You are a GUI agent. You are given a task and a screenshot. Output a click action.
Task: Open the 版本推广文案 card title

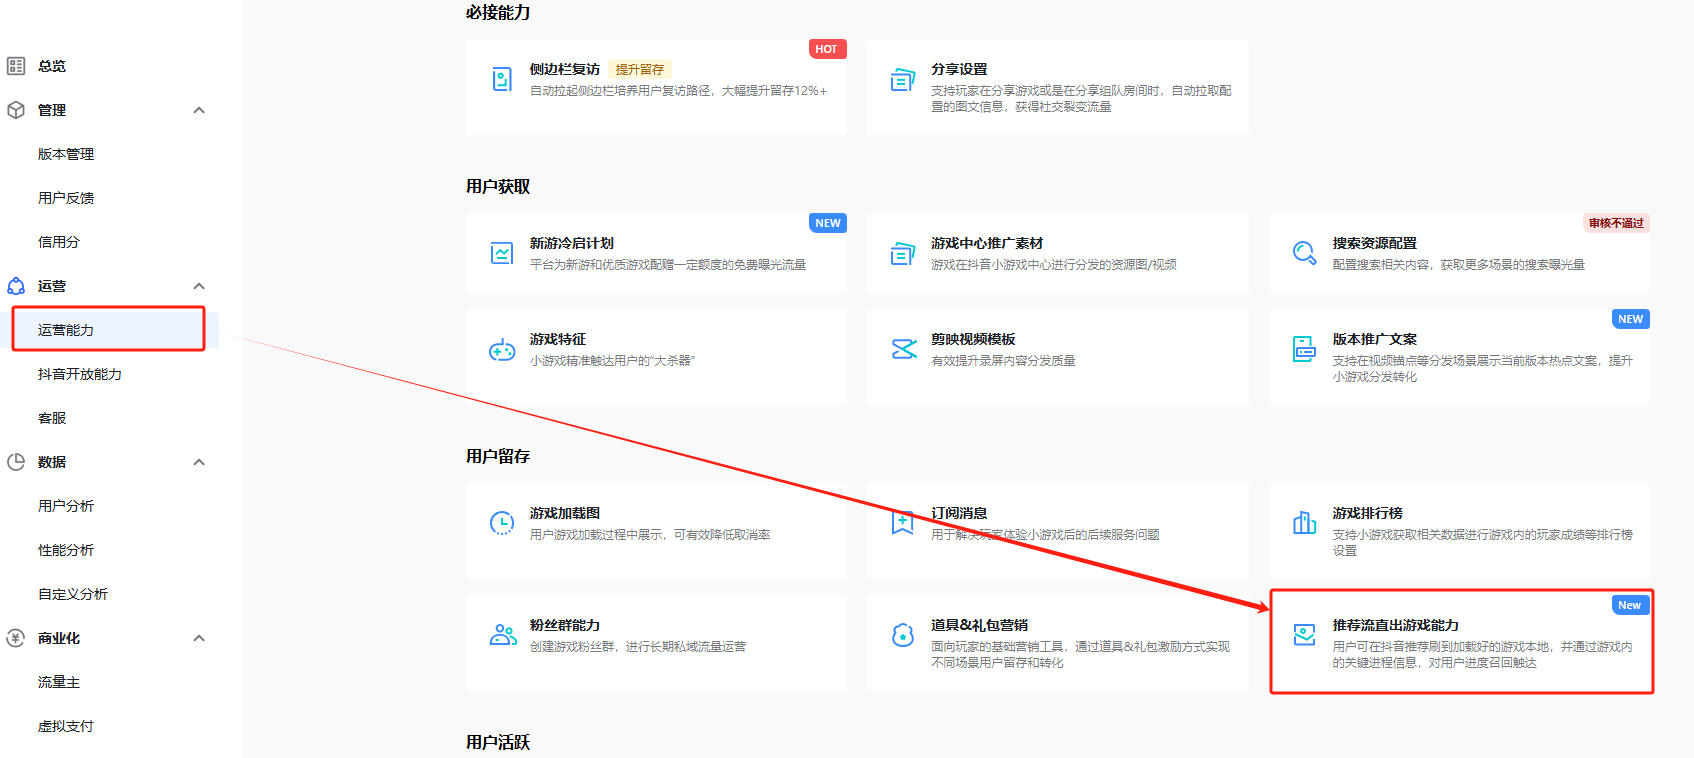point(1375,339)
